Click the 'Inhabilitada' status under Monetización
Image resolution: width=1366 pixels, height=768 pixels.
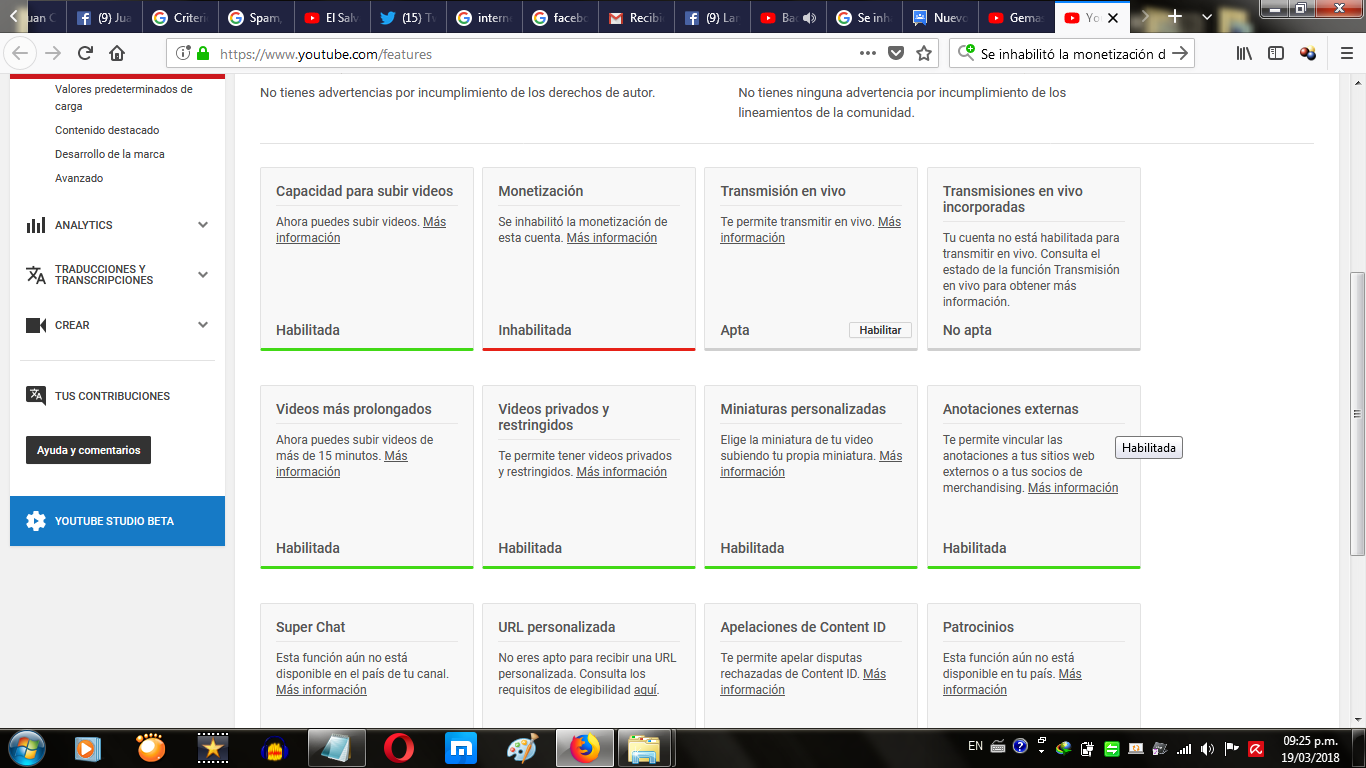pyautogui.click(x=535, y=330)
